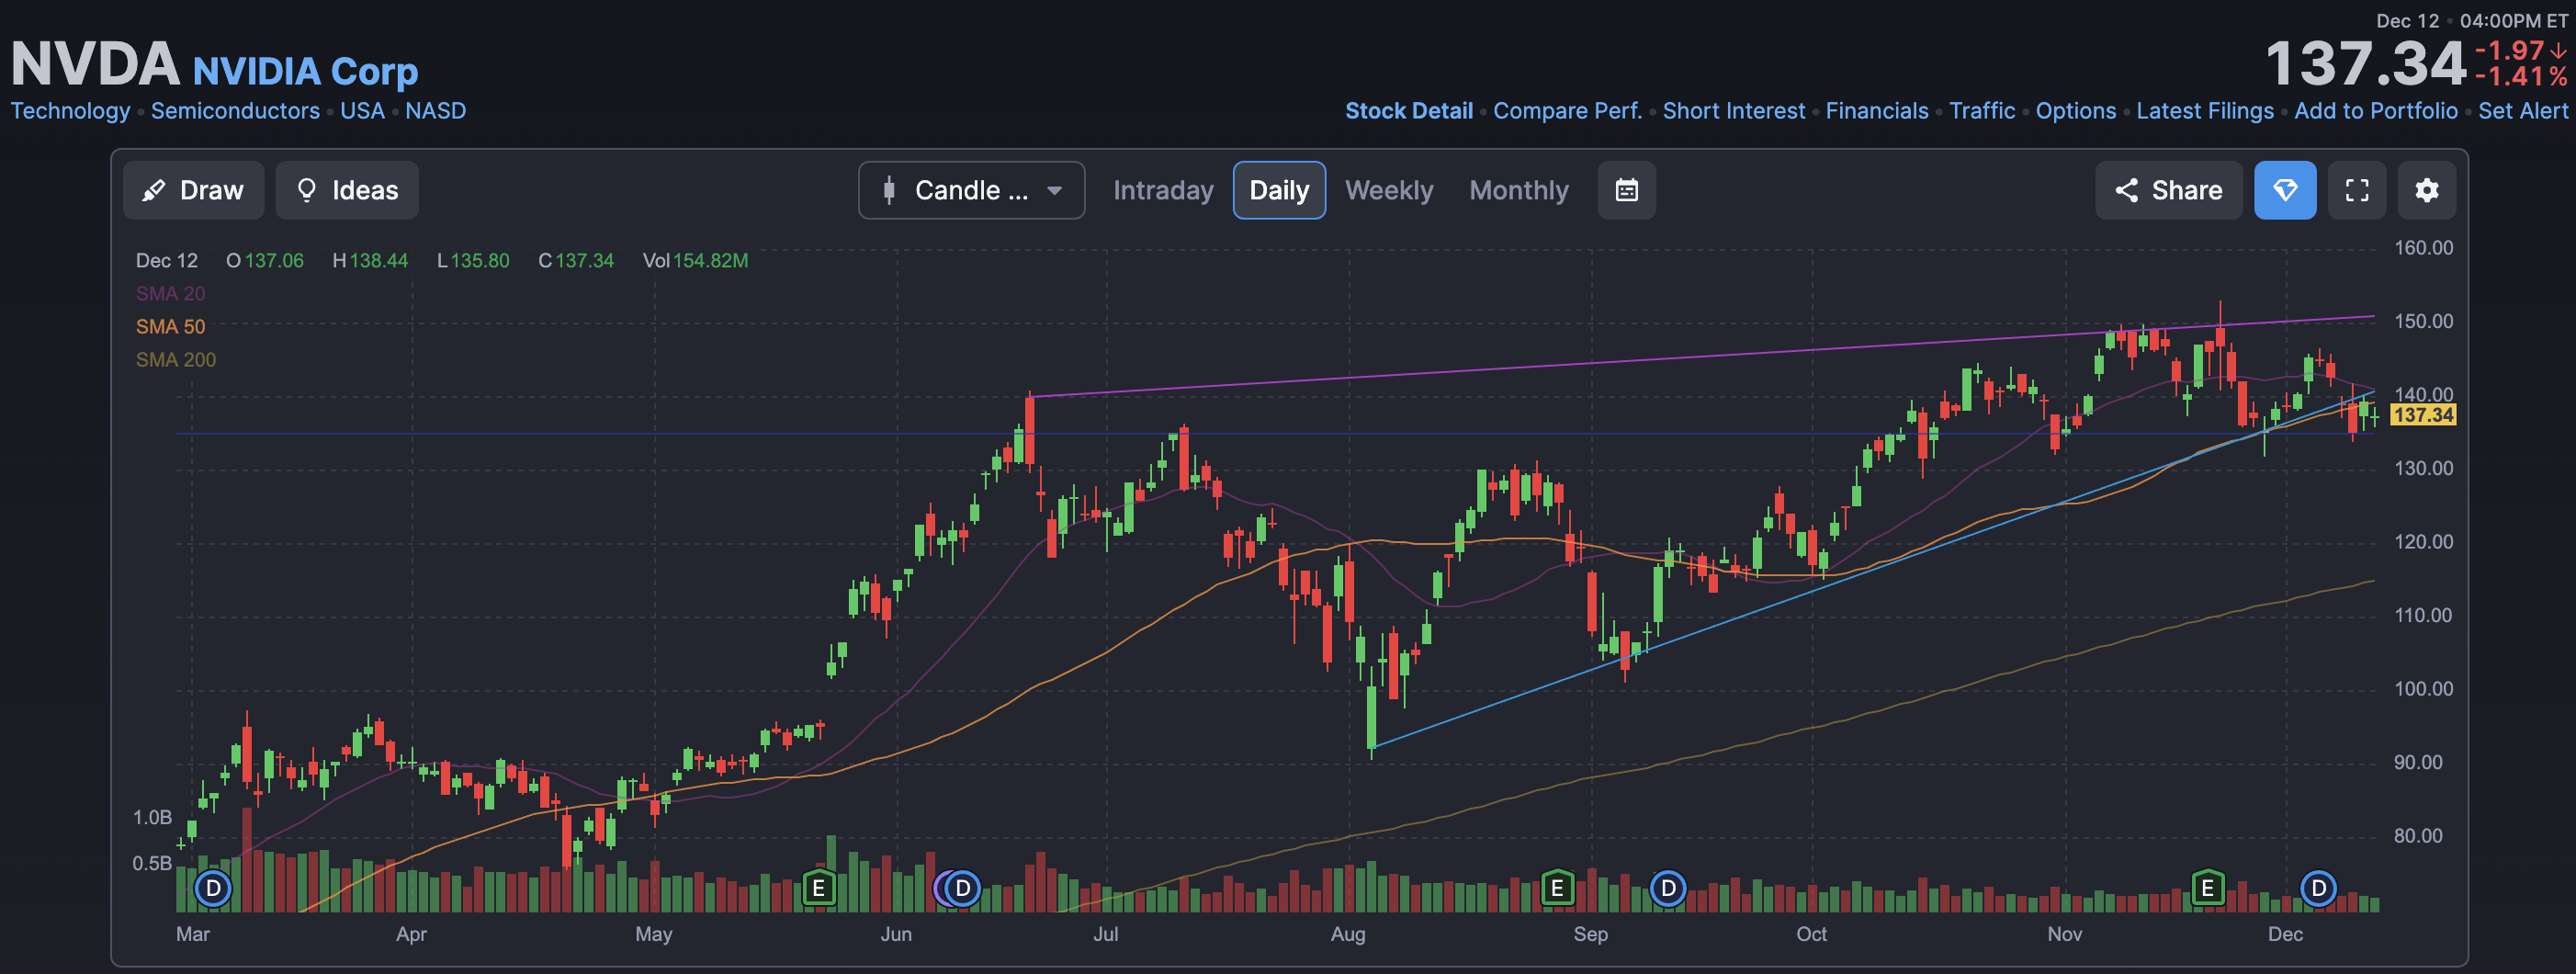2576x974 pixels.
Task: Switch to Intraday timeframe
Action: 1163,190
